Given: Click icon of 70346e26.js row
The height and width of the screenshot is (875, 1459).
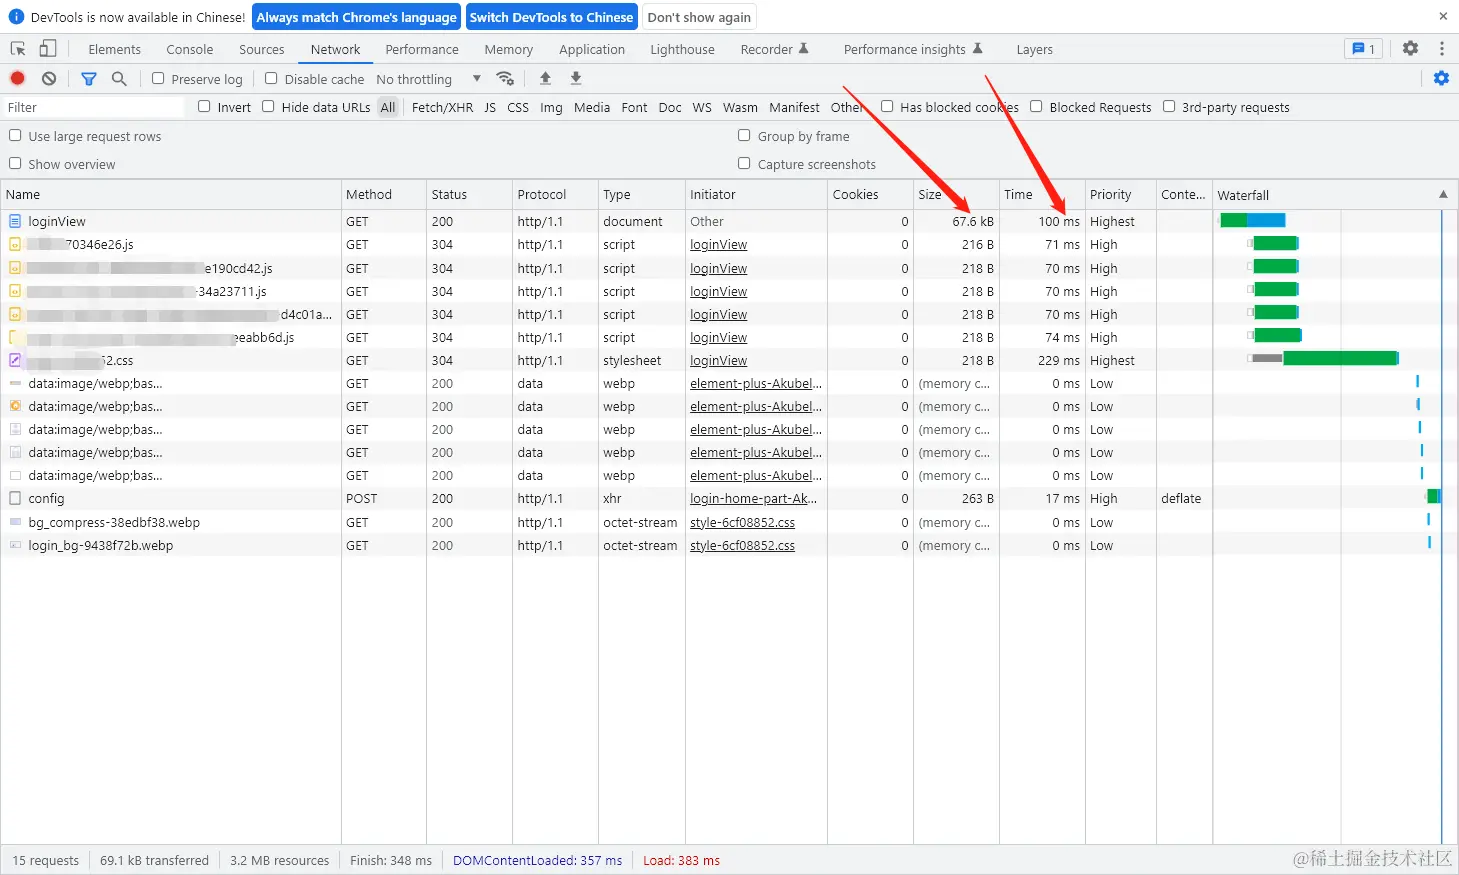Looking at the screenshot, I should 15,244.
